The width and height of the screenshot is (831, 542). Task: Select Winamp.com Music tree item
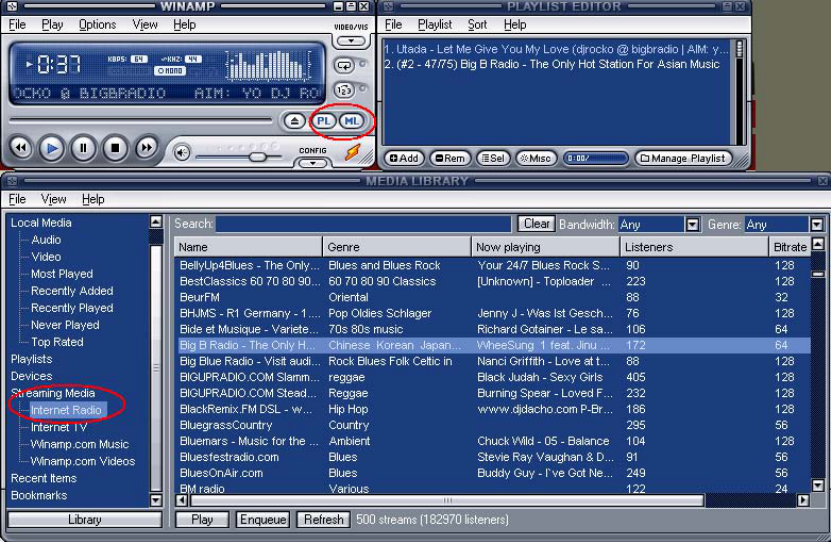[x=80, y=444]
